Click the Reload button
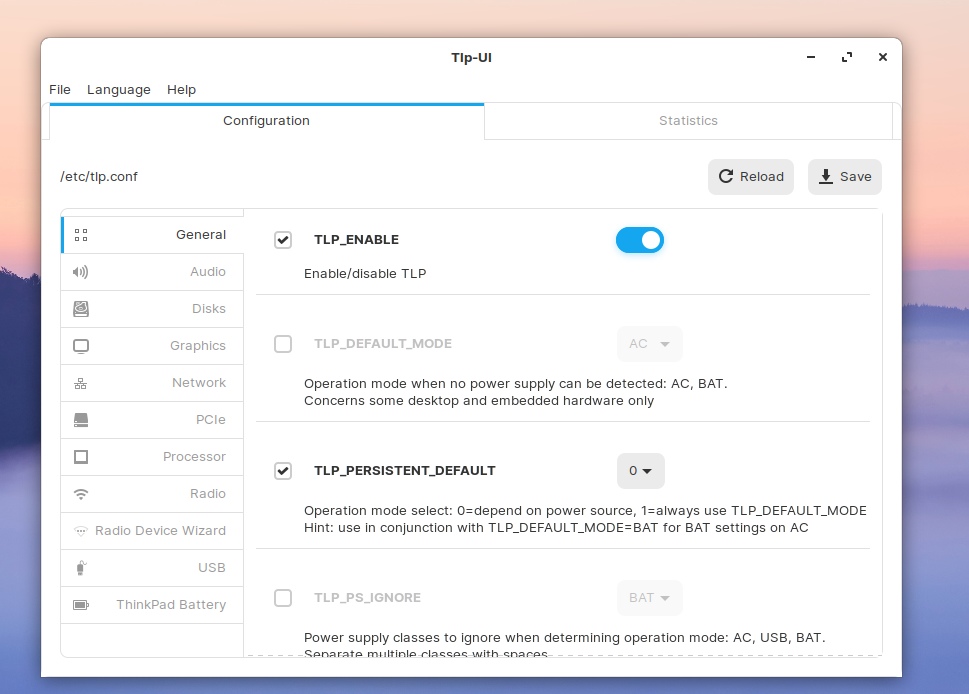 pyautogui.click(x=751, y=177)
